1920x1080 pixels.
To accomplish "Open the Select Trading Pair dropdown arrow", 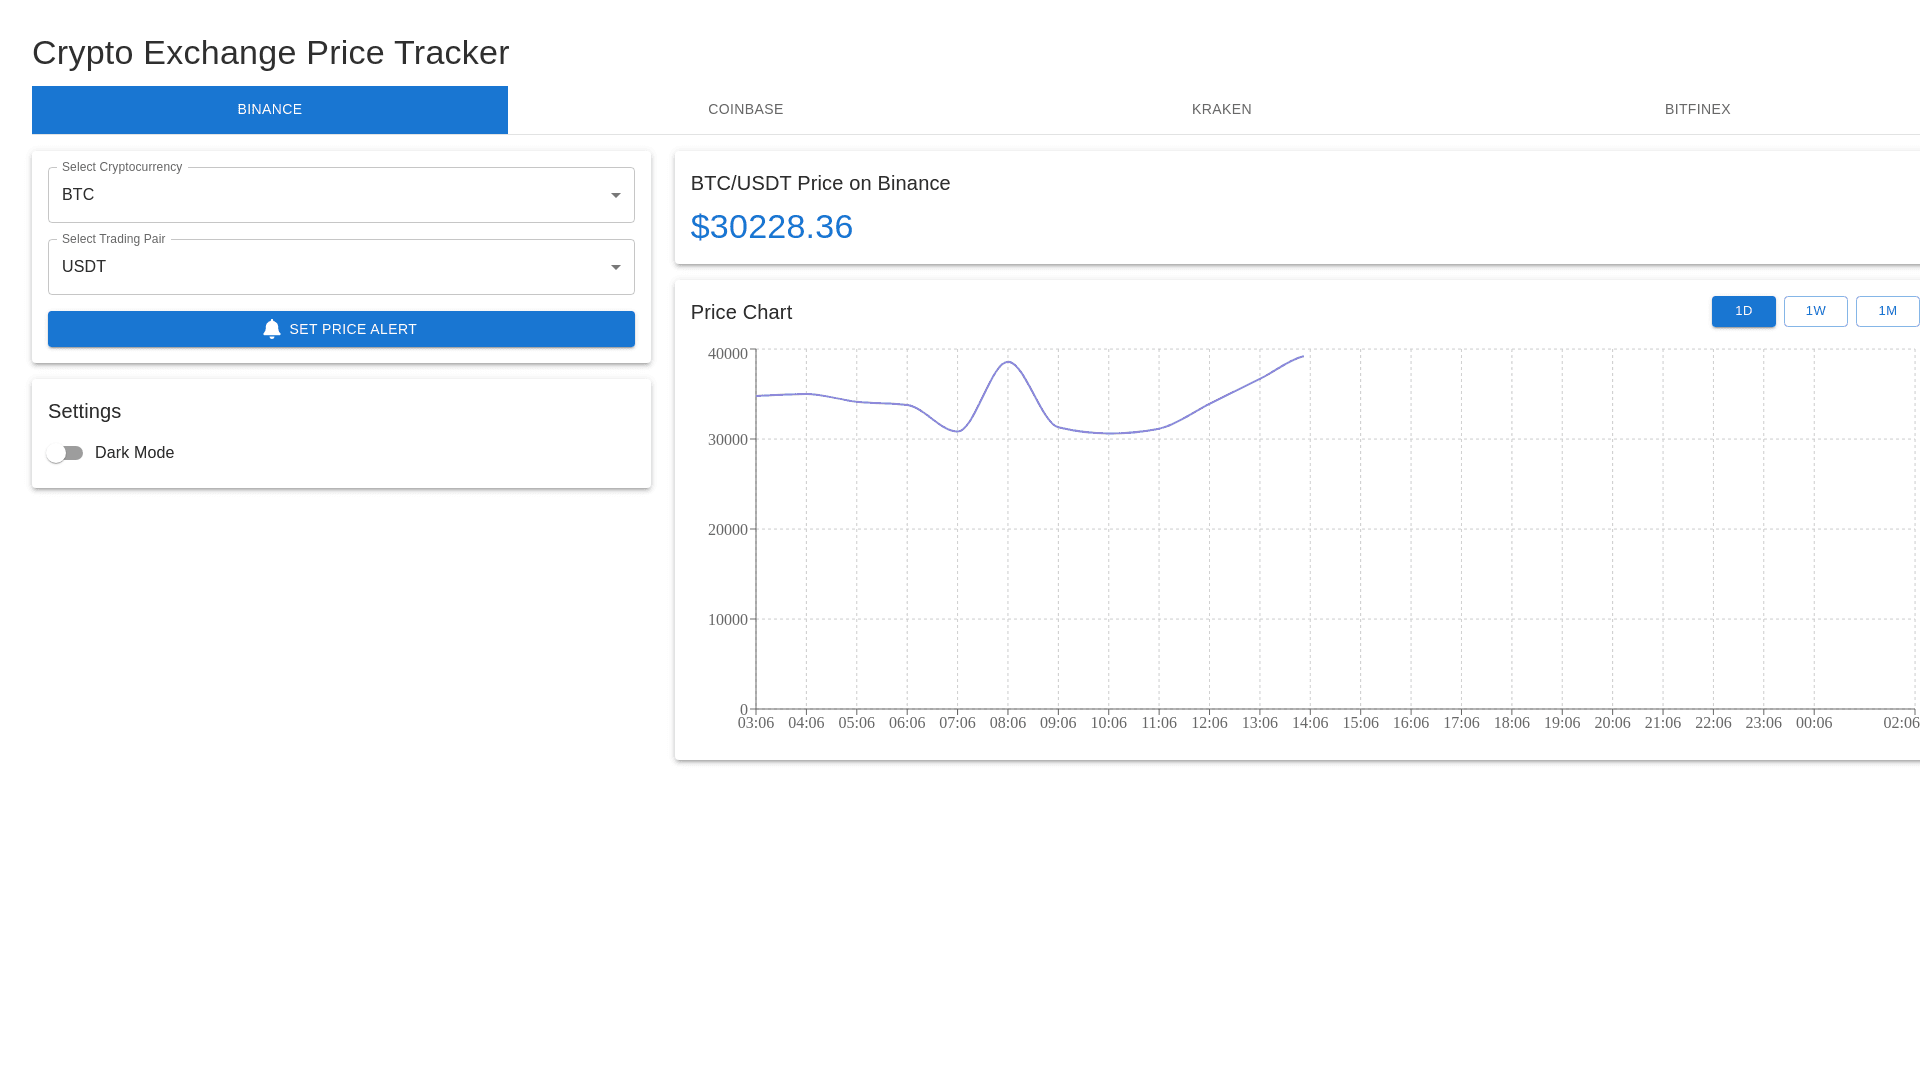I will [616, 267].
